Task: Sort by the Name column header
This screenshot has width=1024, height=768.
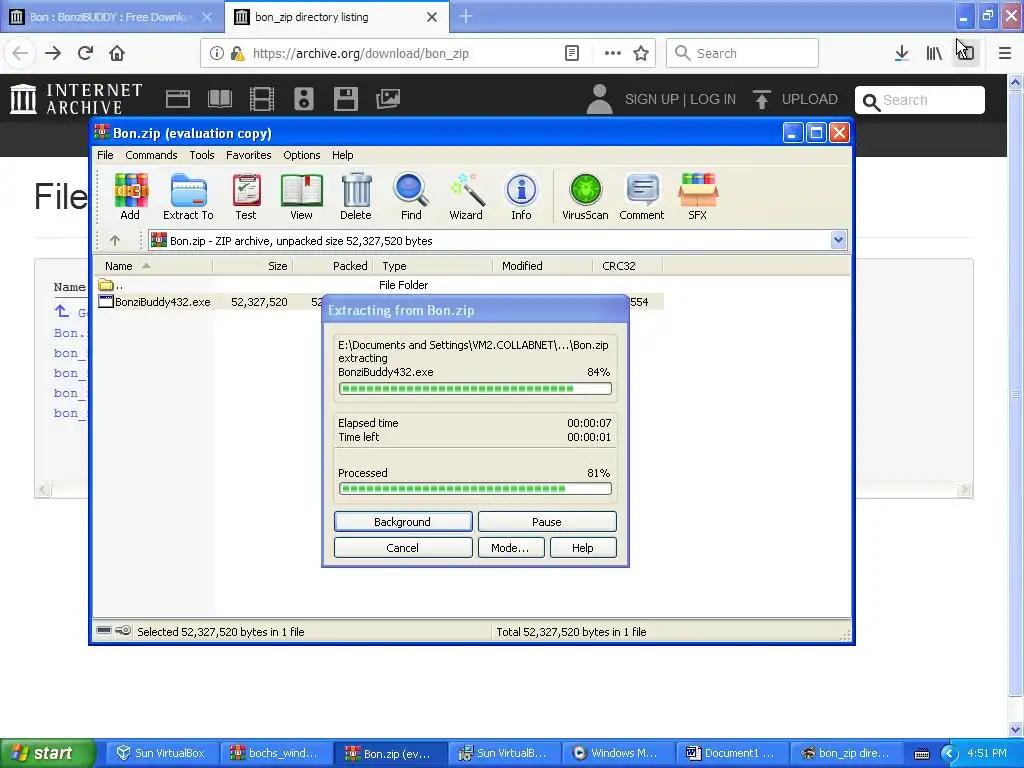Action: 152,266
